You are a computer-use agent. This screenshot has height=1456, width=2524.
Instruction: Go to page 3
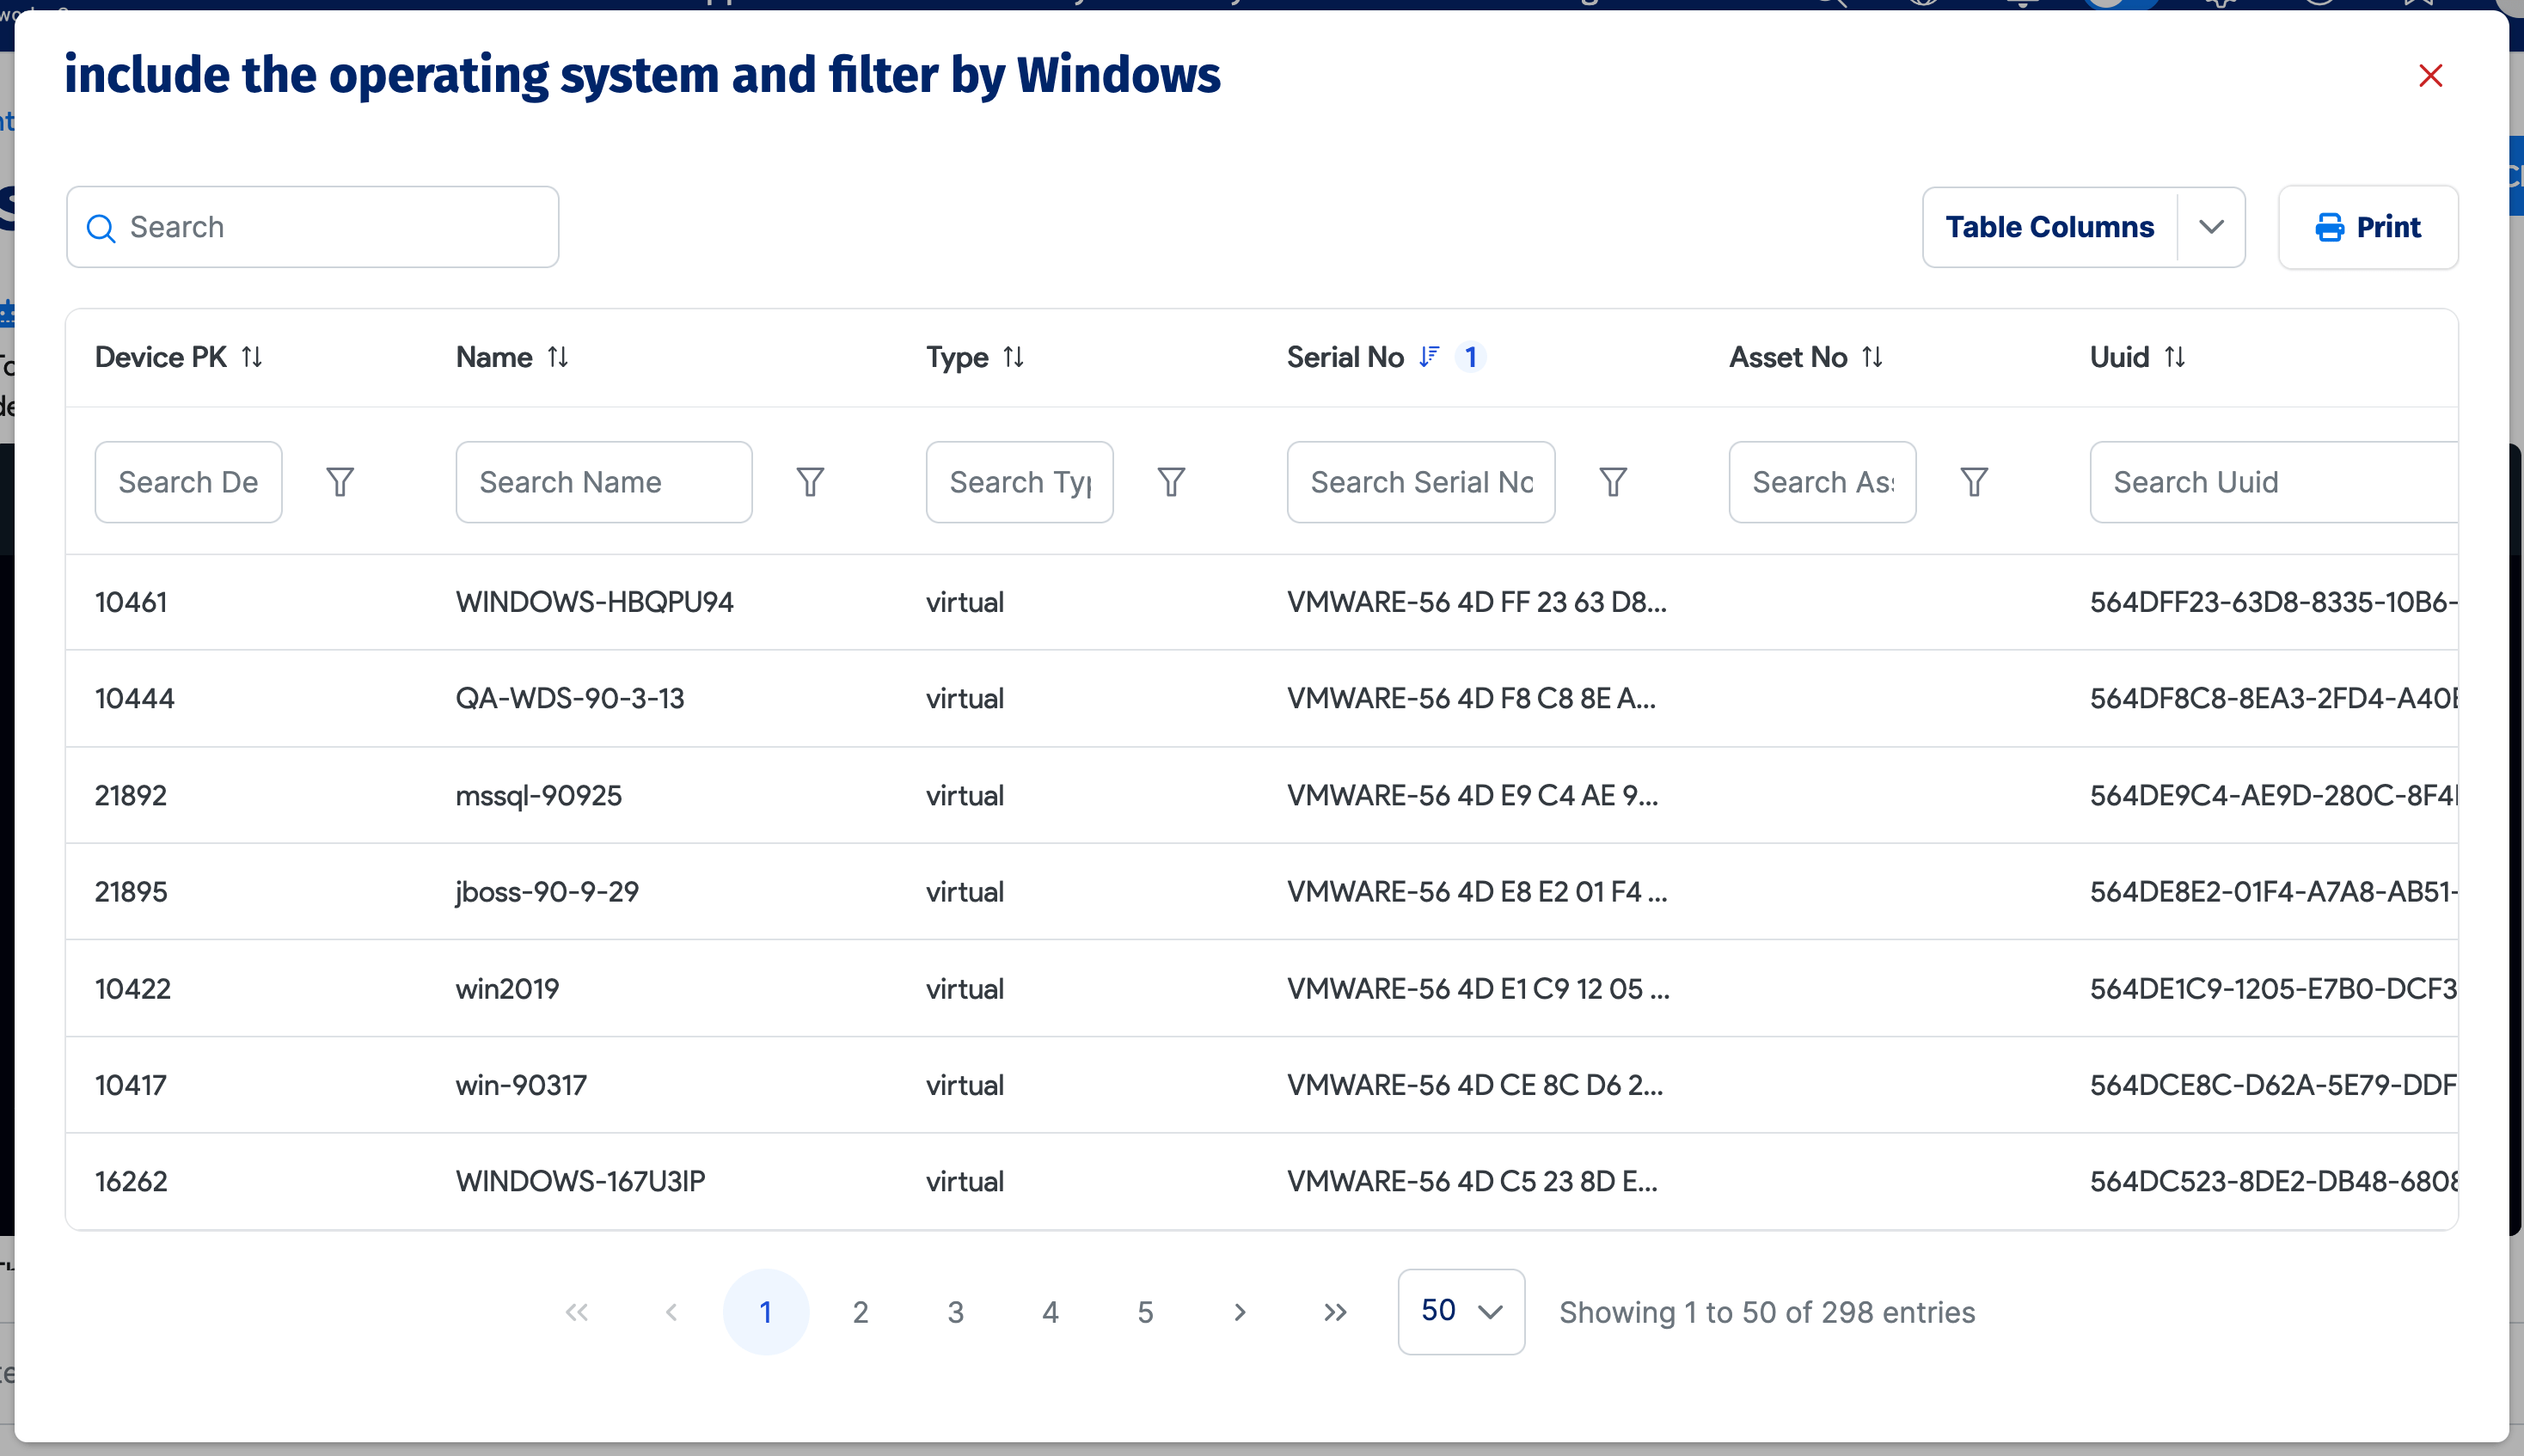[x=955, y=1312]
